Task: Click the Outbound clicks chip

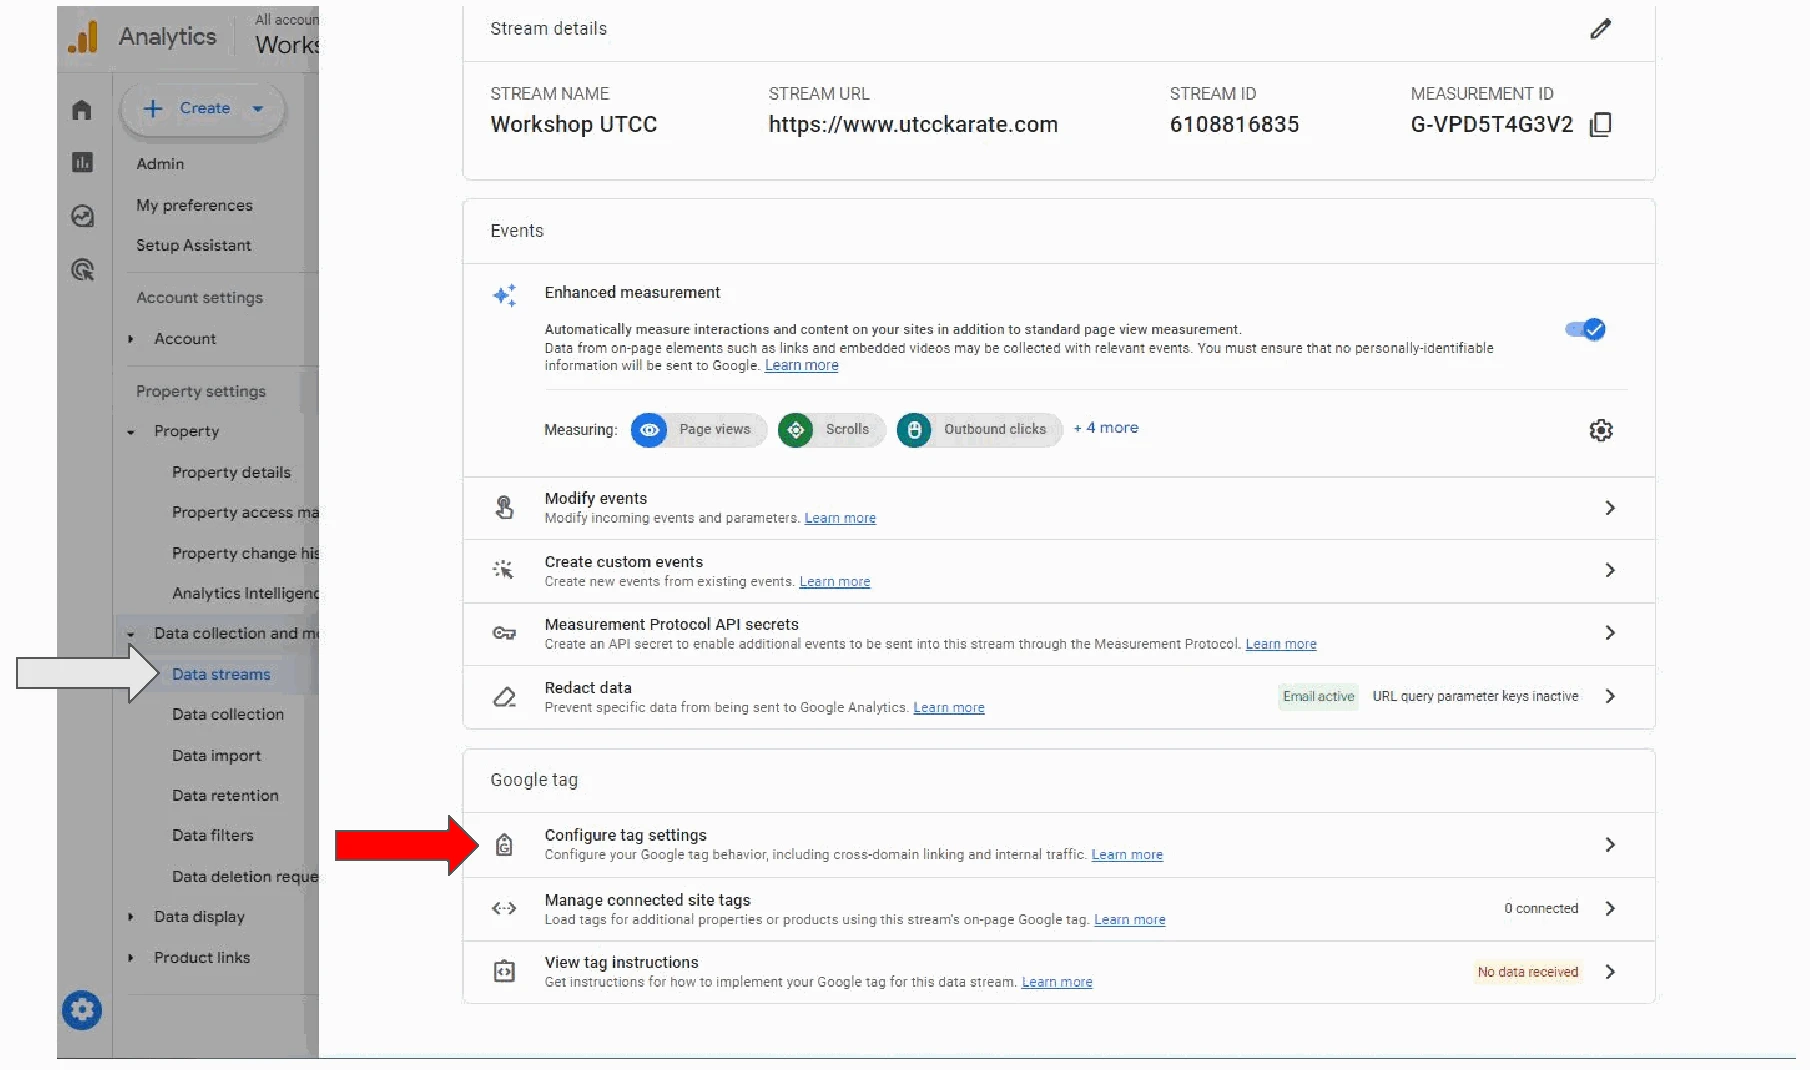Action: (979, 430)
